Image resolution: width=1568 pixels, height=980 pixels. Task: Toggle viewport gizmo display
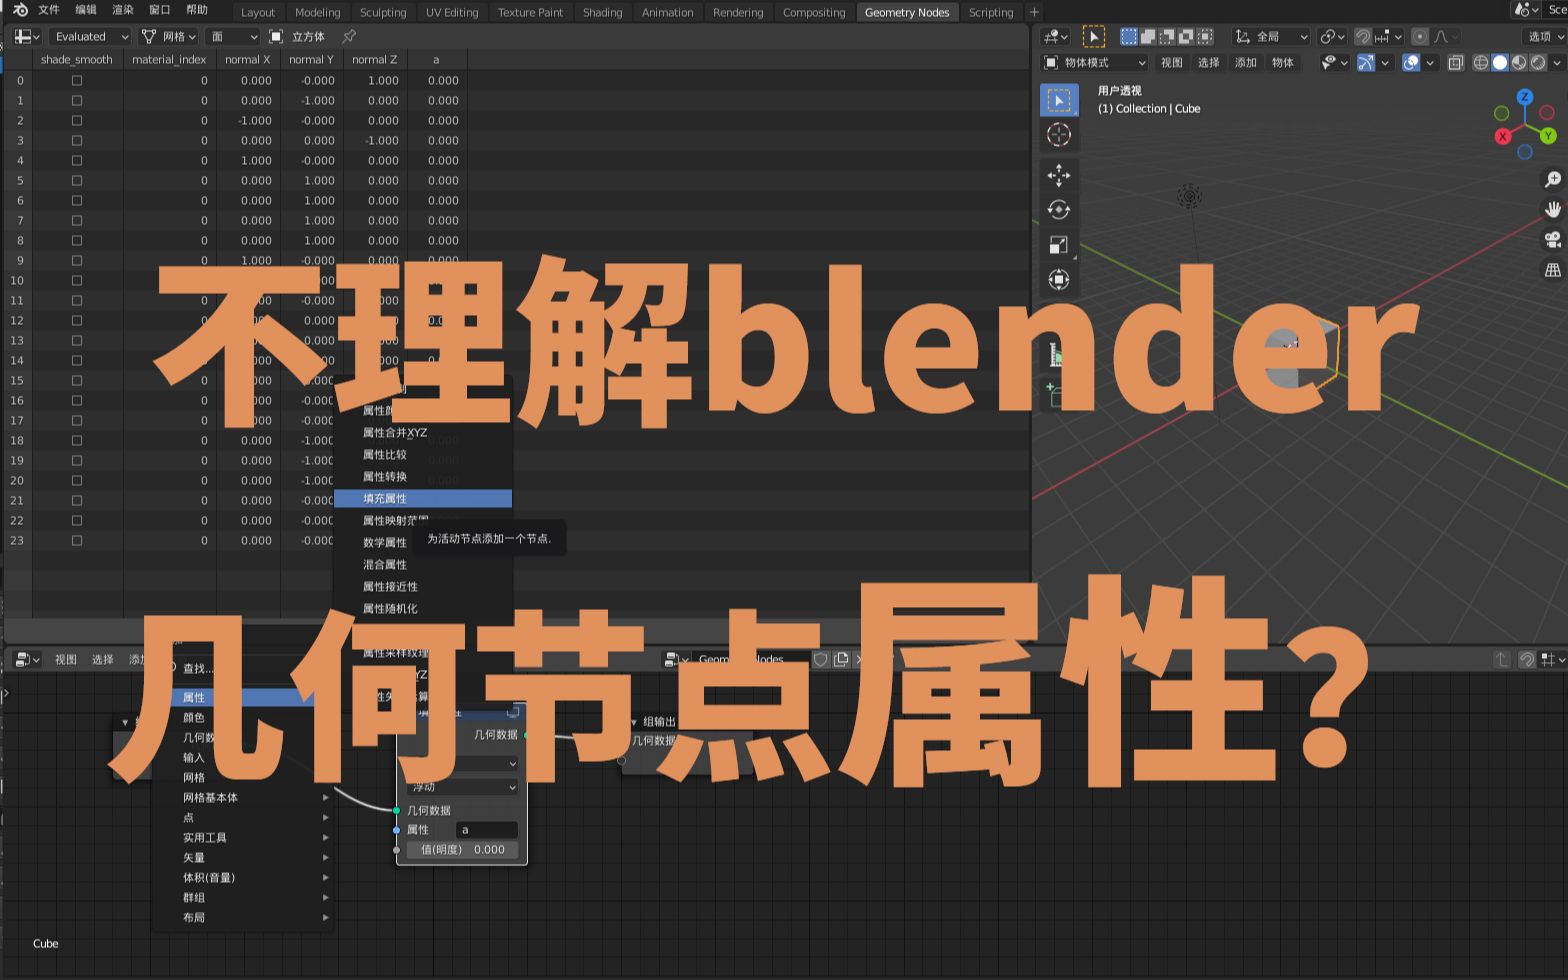tap(1366, 62)
